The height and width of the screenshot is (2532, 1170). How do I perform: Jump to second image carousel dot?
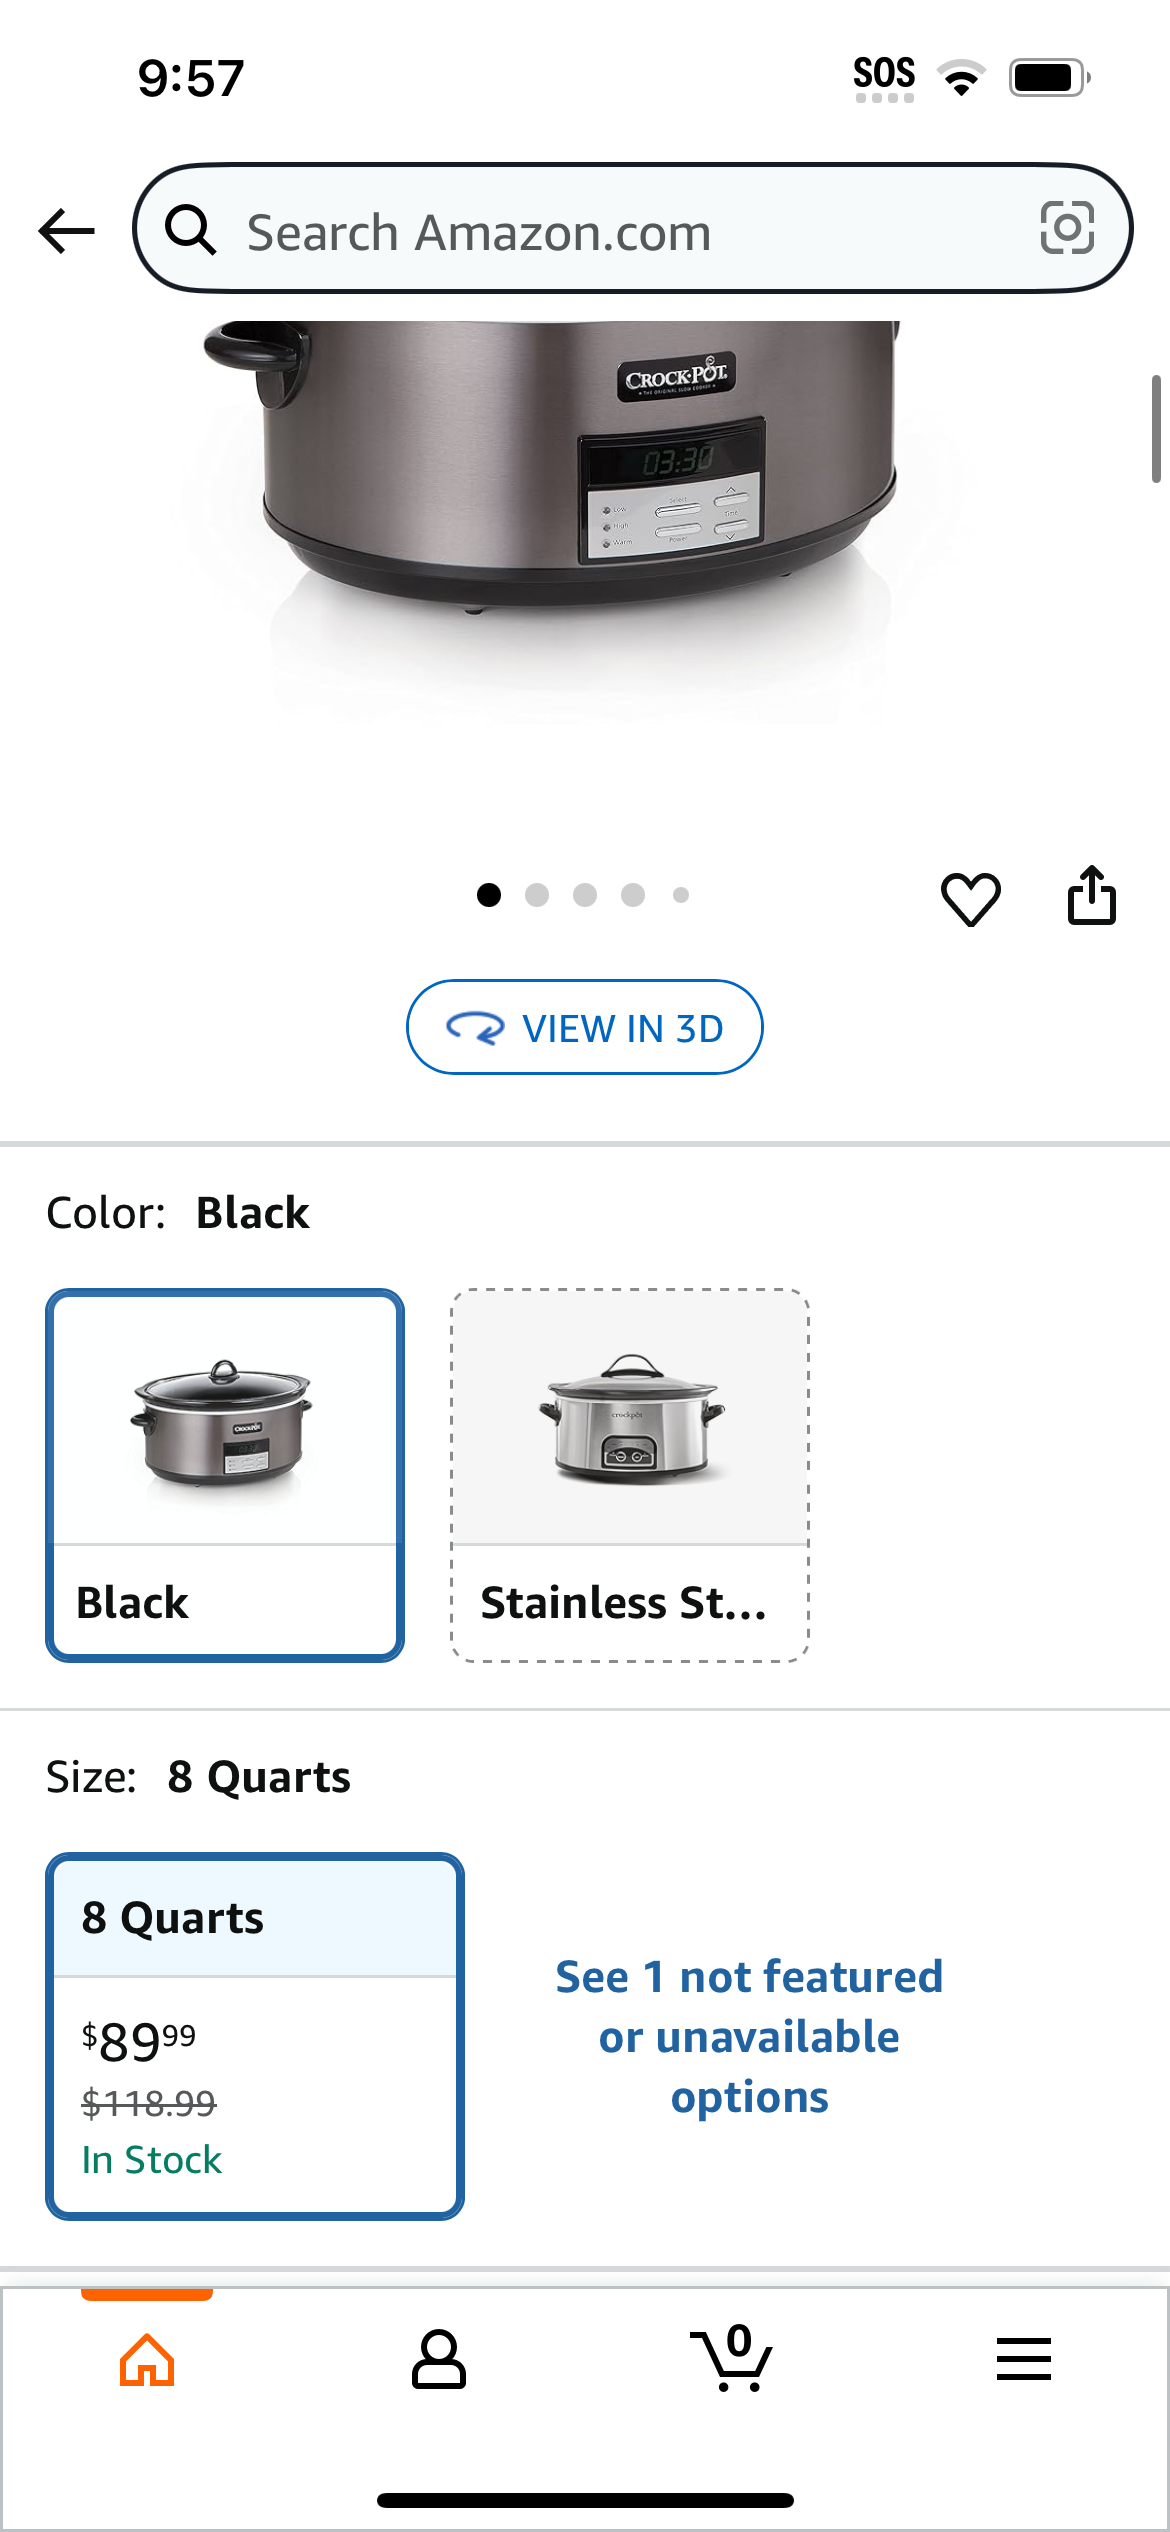coord(537,895)
